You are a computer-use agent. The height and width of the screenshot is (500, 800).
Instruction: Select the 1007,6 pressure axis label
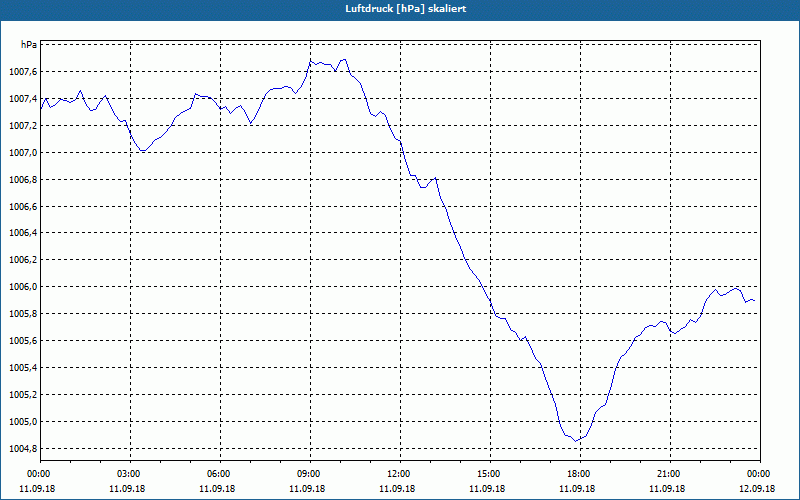(x=23, y=72)
